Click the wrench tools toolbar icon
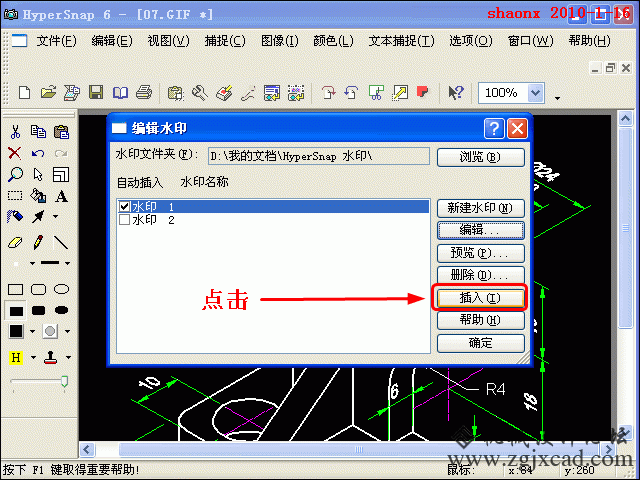 [x=200, y=93]
